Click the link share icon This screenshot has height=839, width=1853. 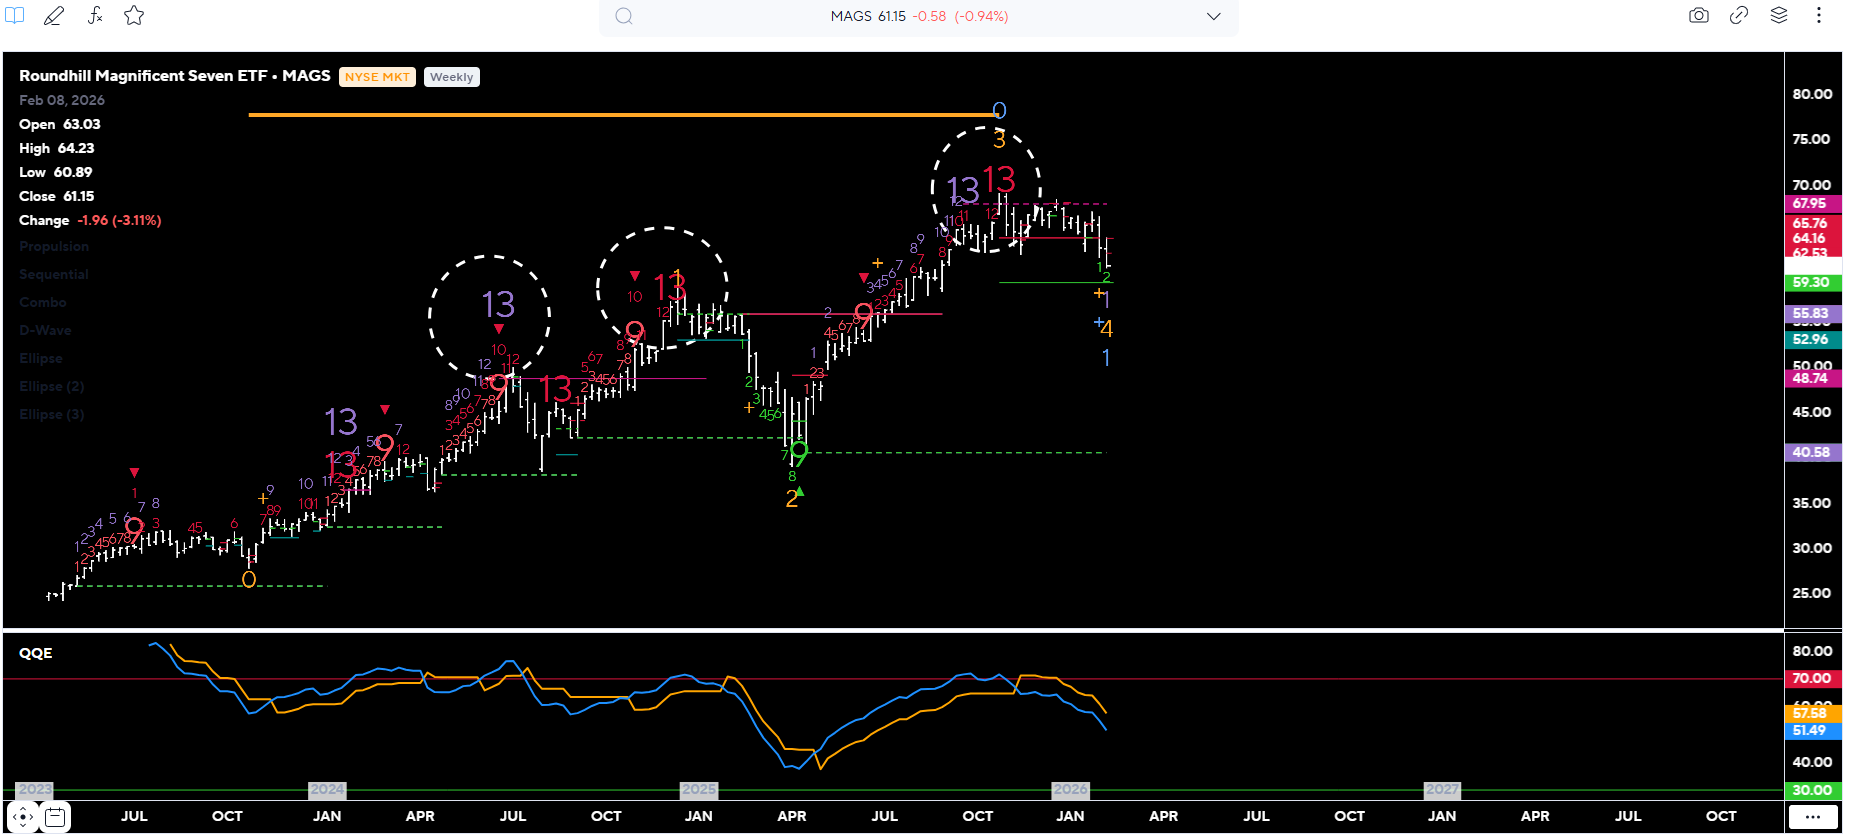point(1739,16)
